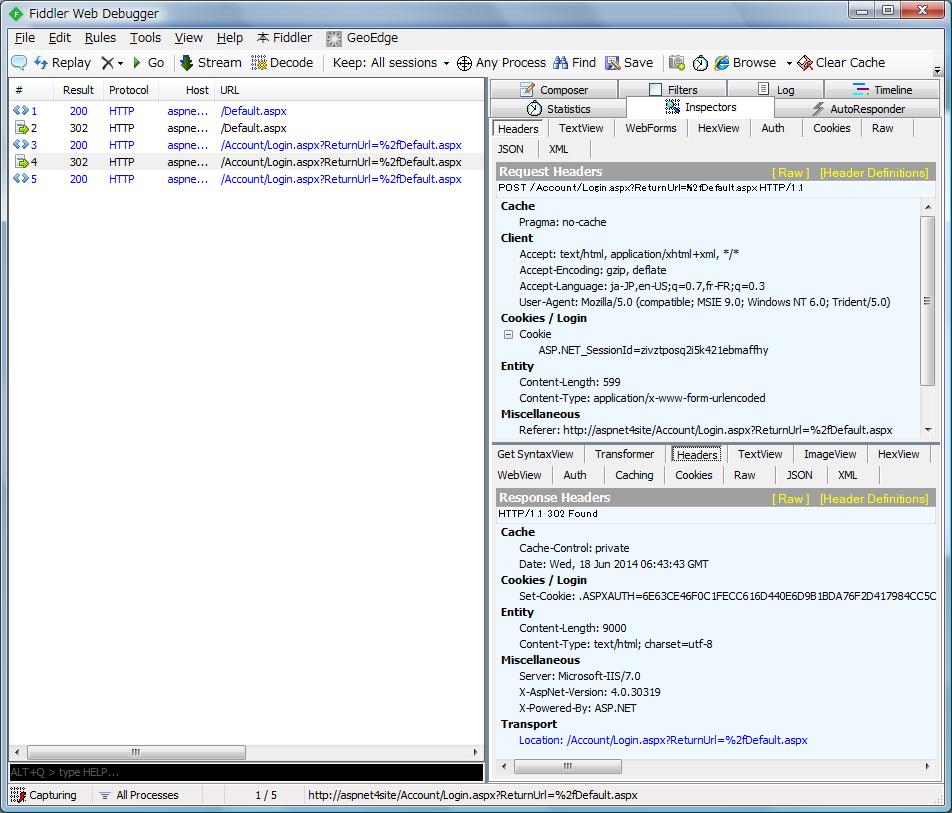
Task: Collapse the Cookie tree node
Action: pyautogui.click(x=508, y=335)
